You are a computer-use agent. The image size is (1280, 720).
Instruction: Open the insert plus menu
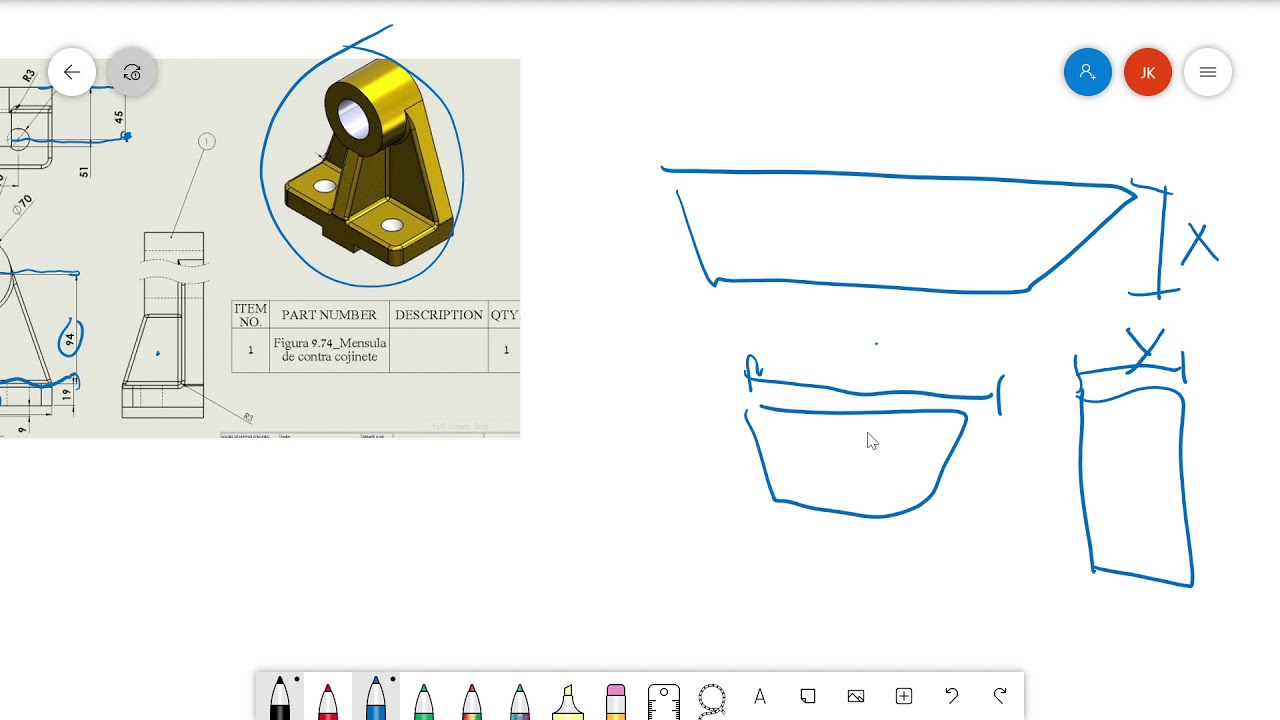click(904, 696)
